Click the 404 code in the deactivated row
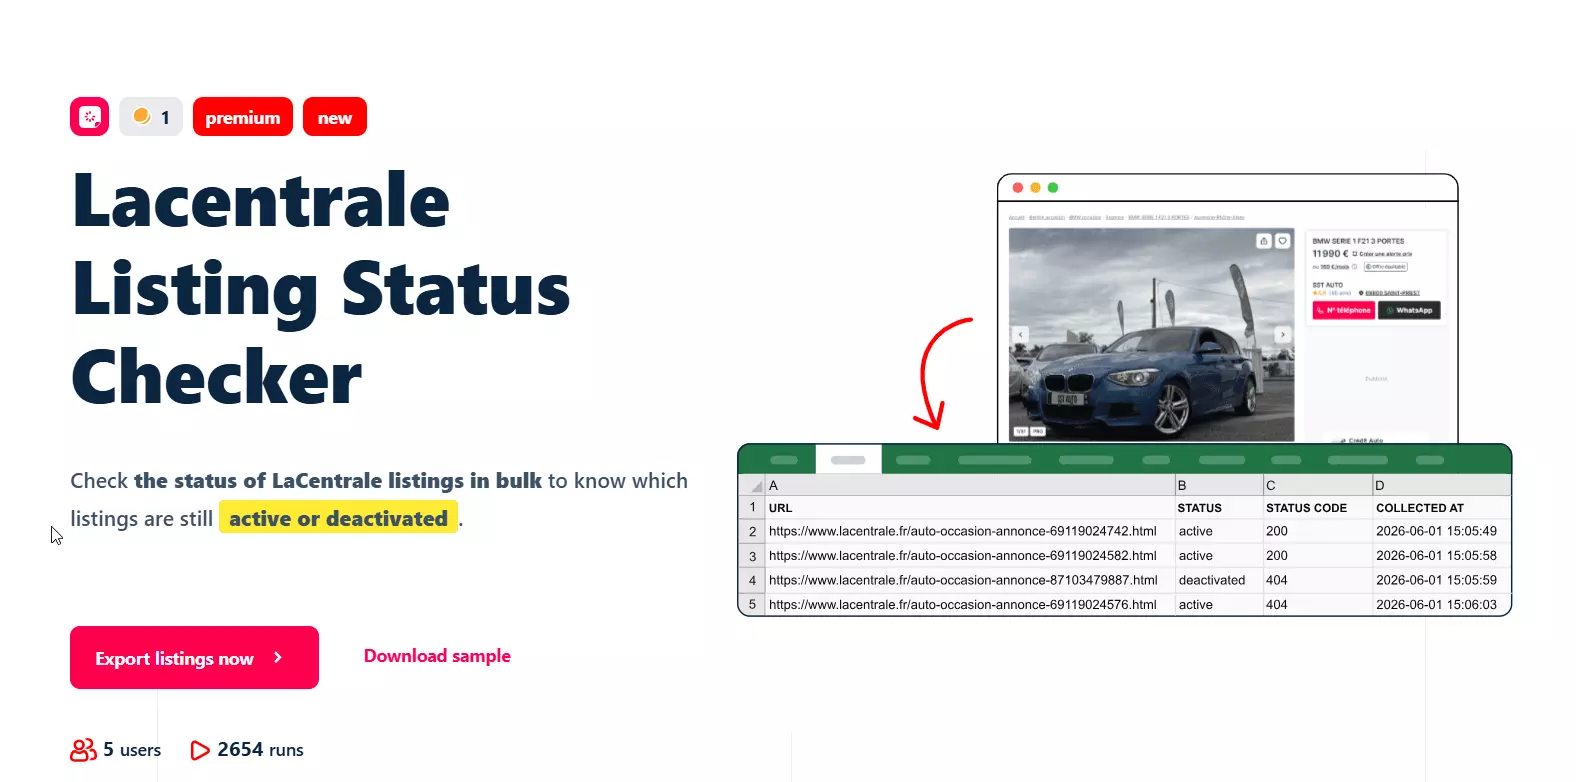The image size is (1576, 782). pyautogui.click(x=1277, y=580)
